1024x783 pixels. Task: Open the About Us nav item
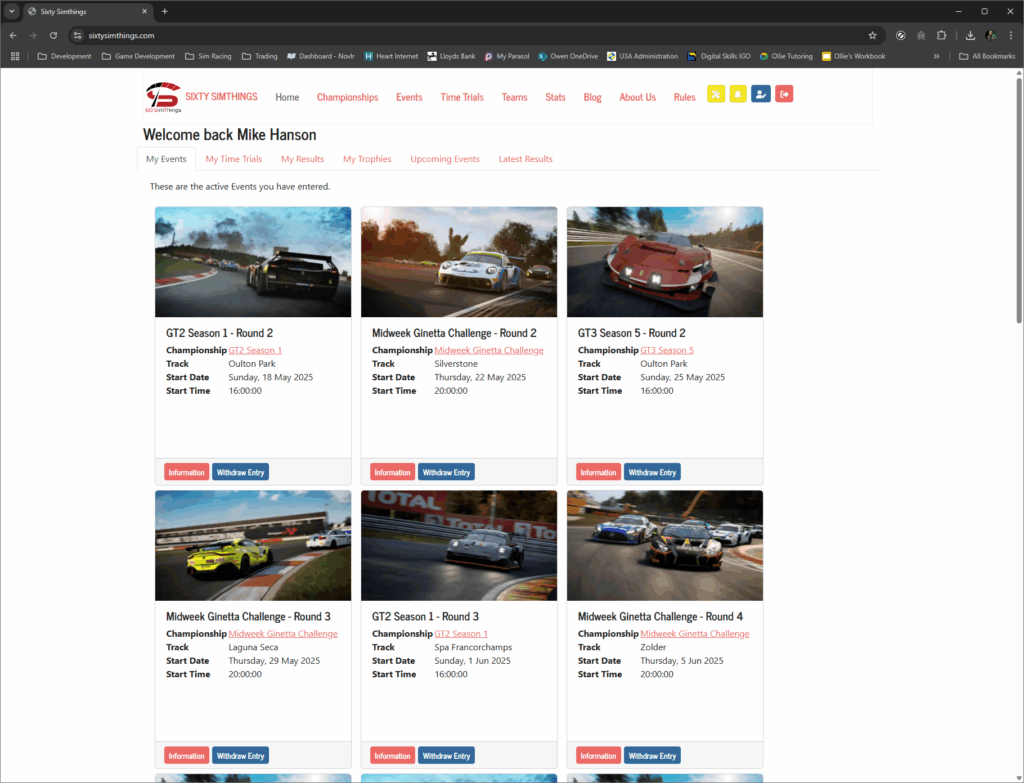(637, 97)
